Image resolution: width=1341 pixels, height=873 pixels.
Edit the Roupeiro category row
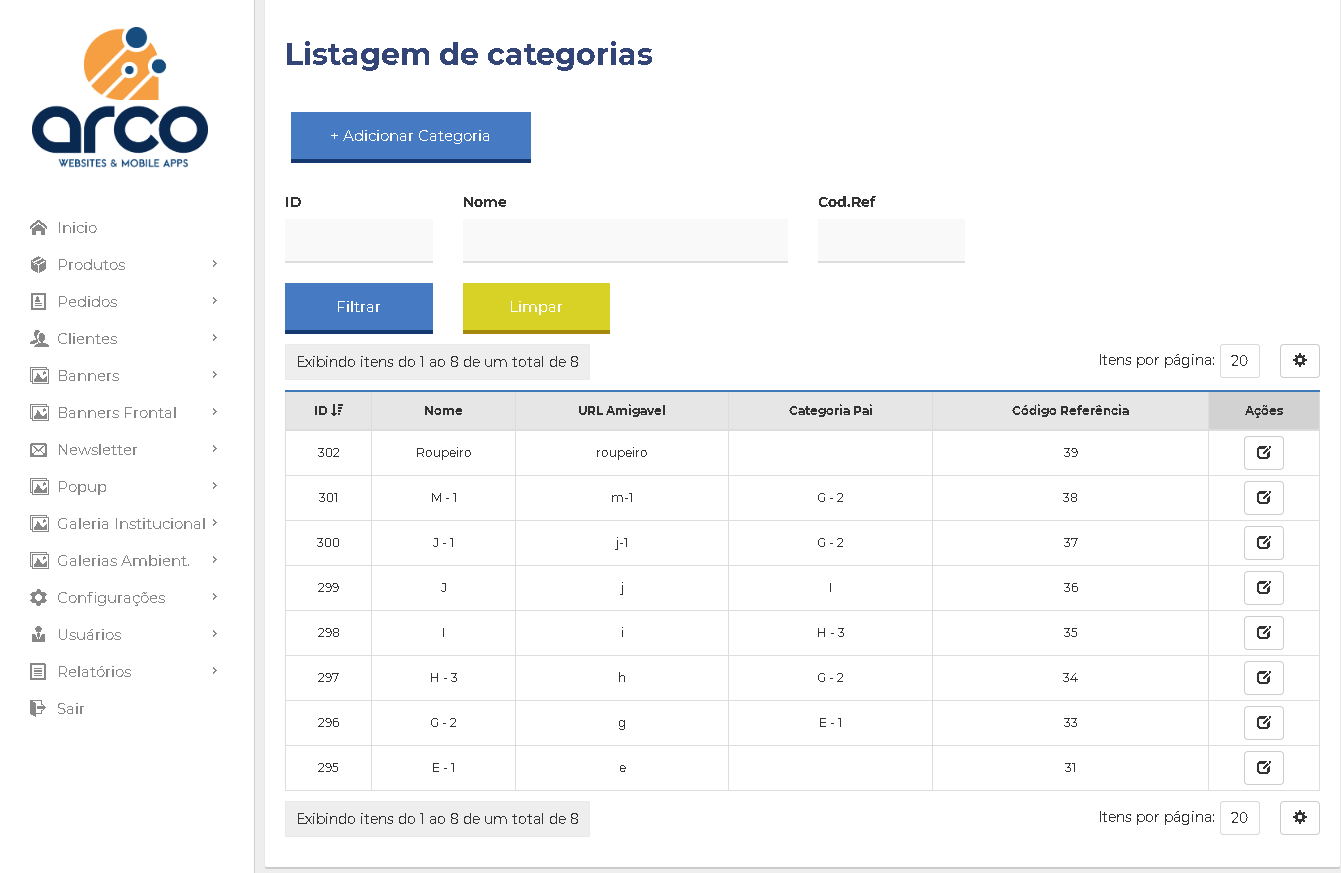(1264, 453)
